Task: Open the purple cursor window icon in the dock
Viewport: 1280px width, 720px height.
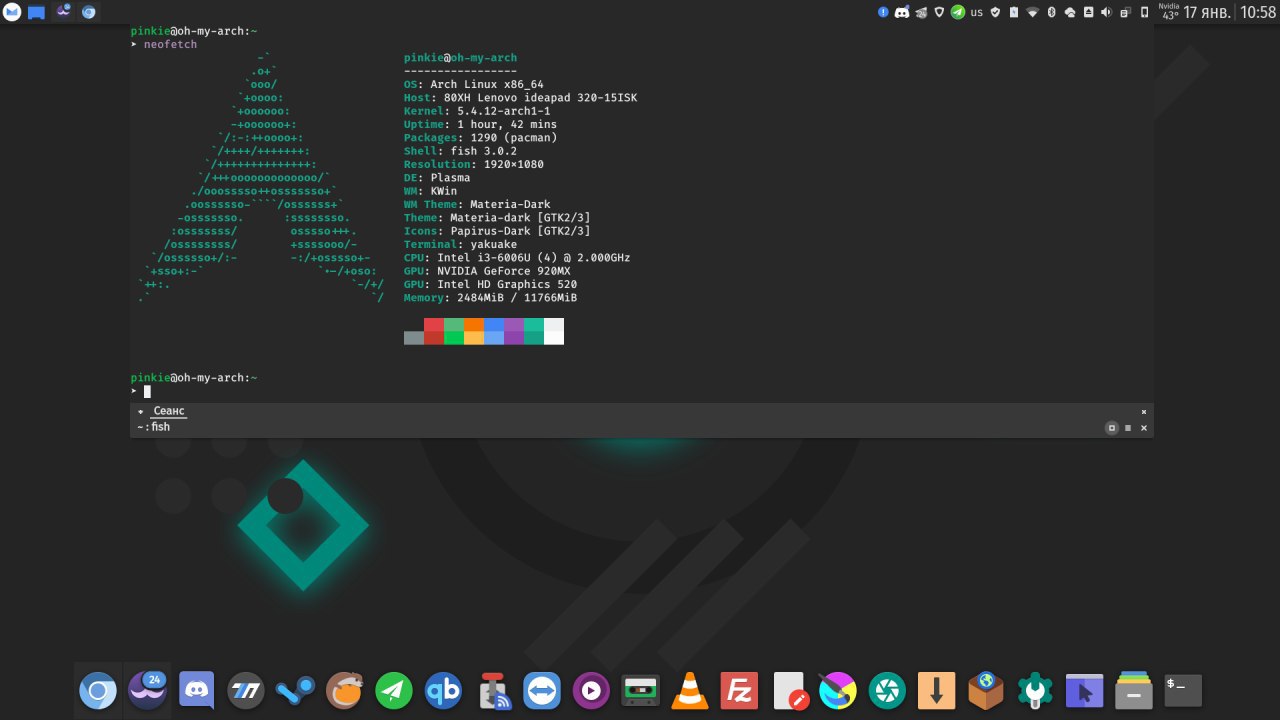Action: [1085, 691]
